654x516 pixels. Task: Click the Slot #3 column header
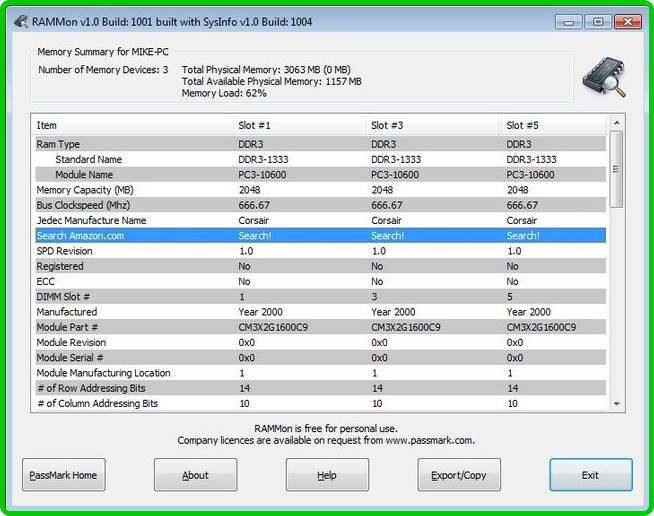point(433,125)
